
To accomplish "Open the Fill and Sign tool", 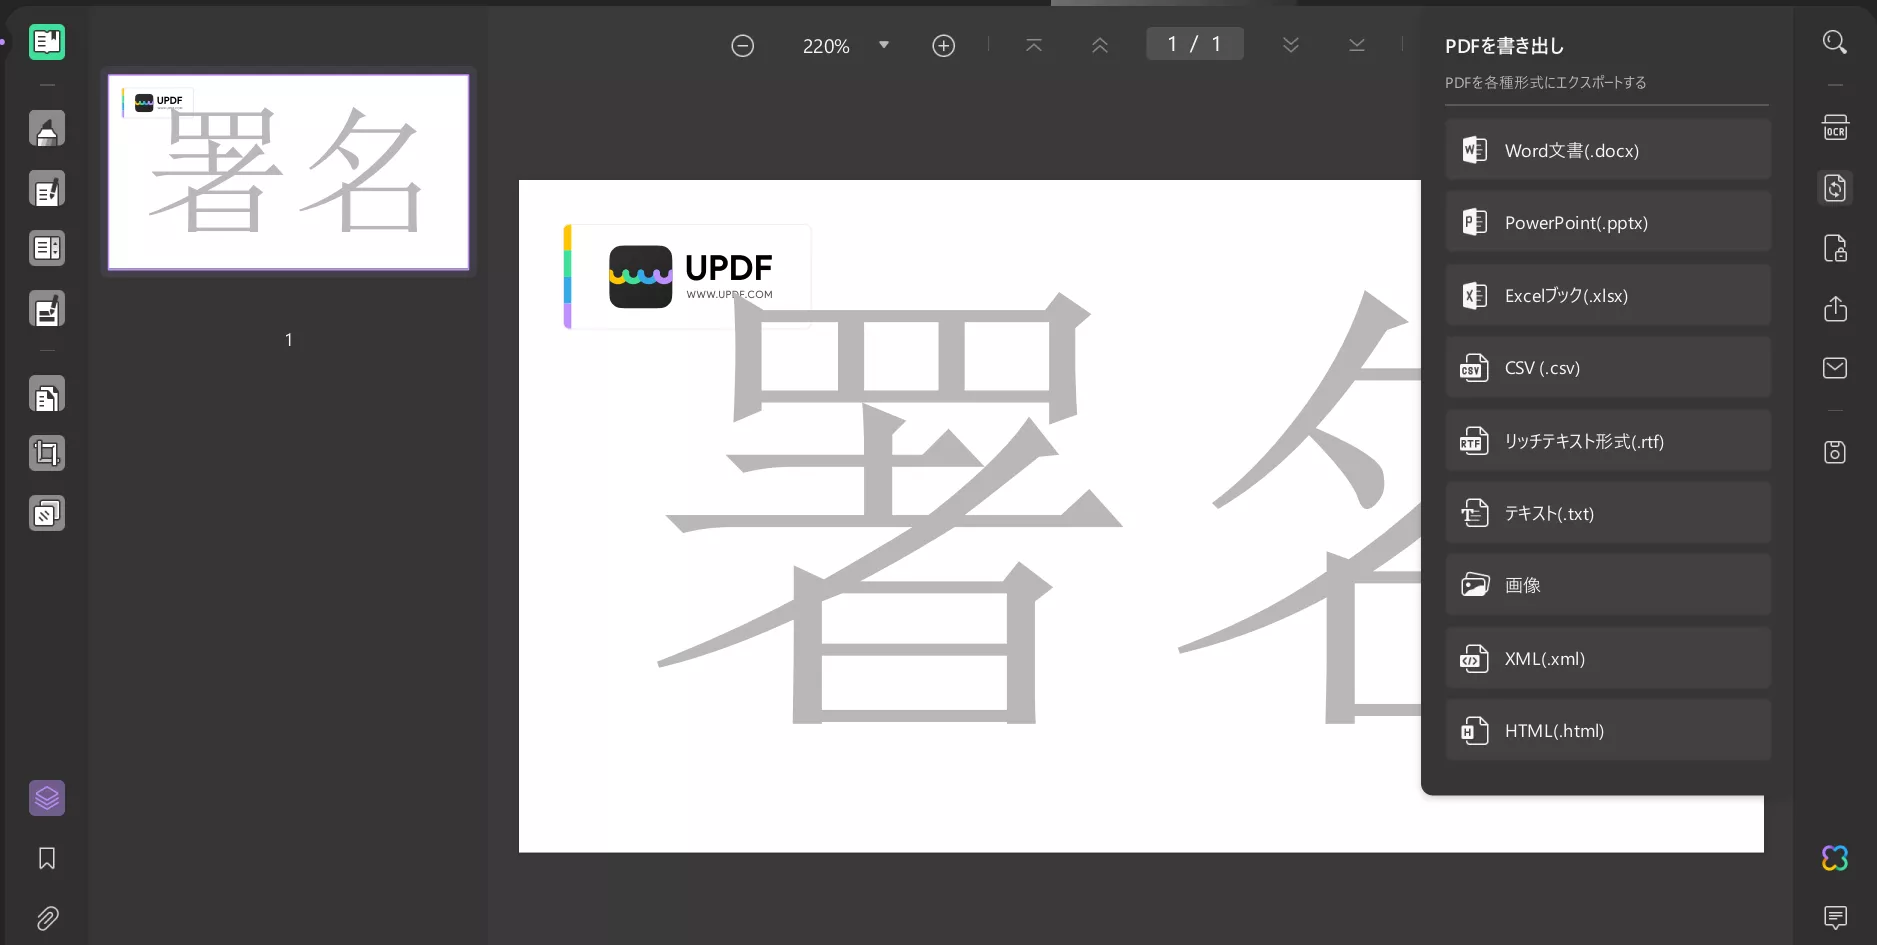I will [47, 309].
